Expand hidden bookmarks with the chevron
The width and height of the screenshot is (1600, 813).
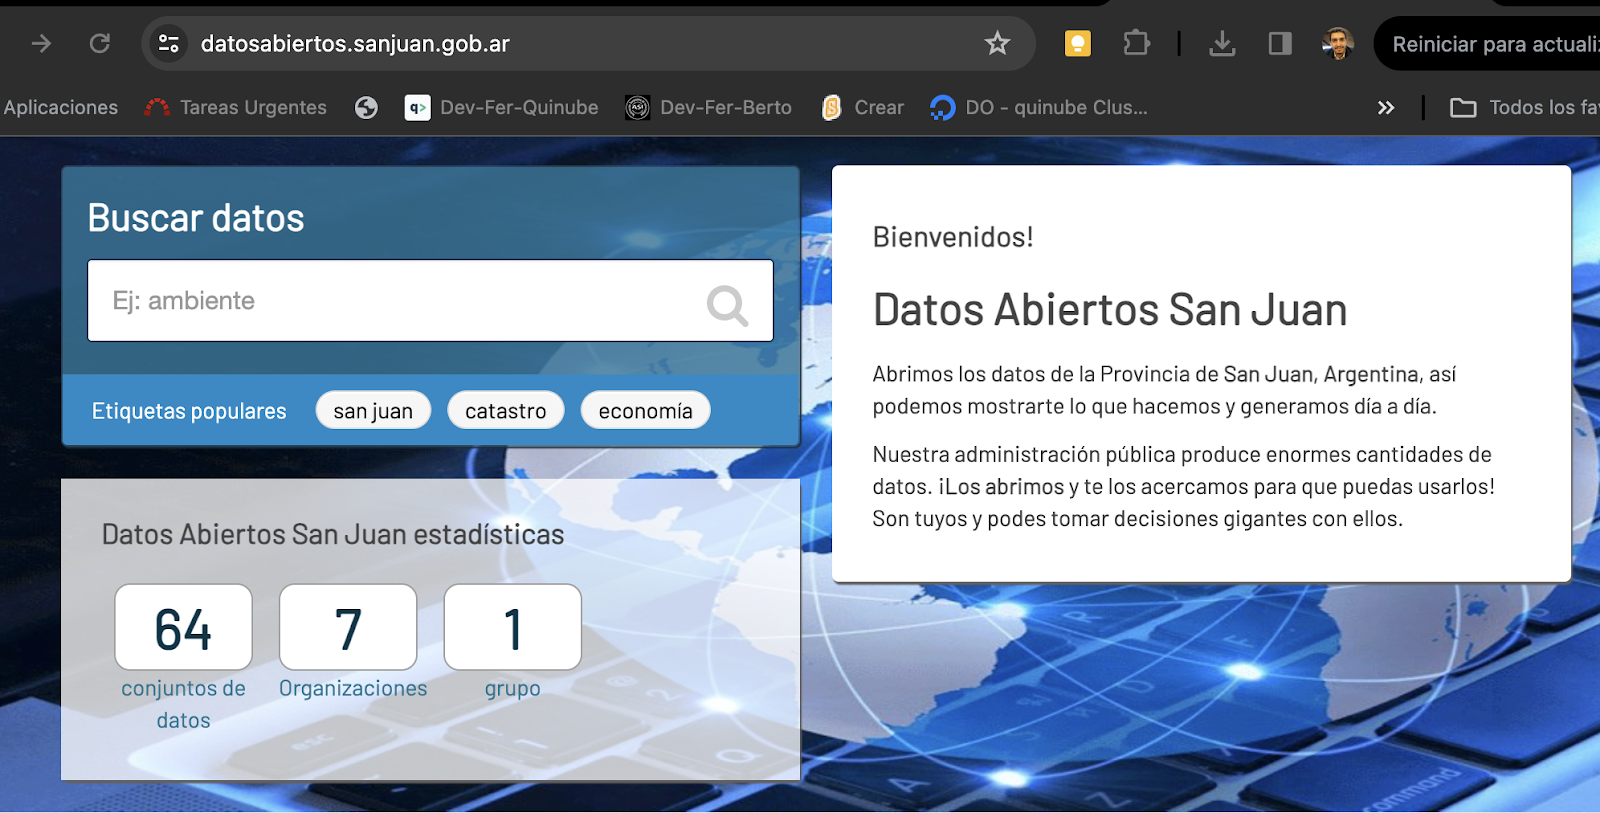tap(1385, 108)
